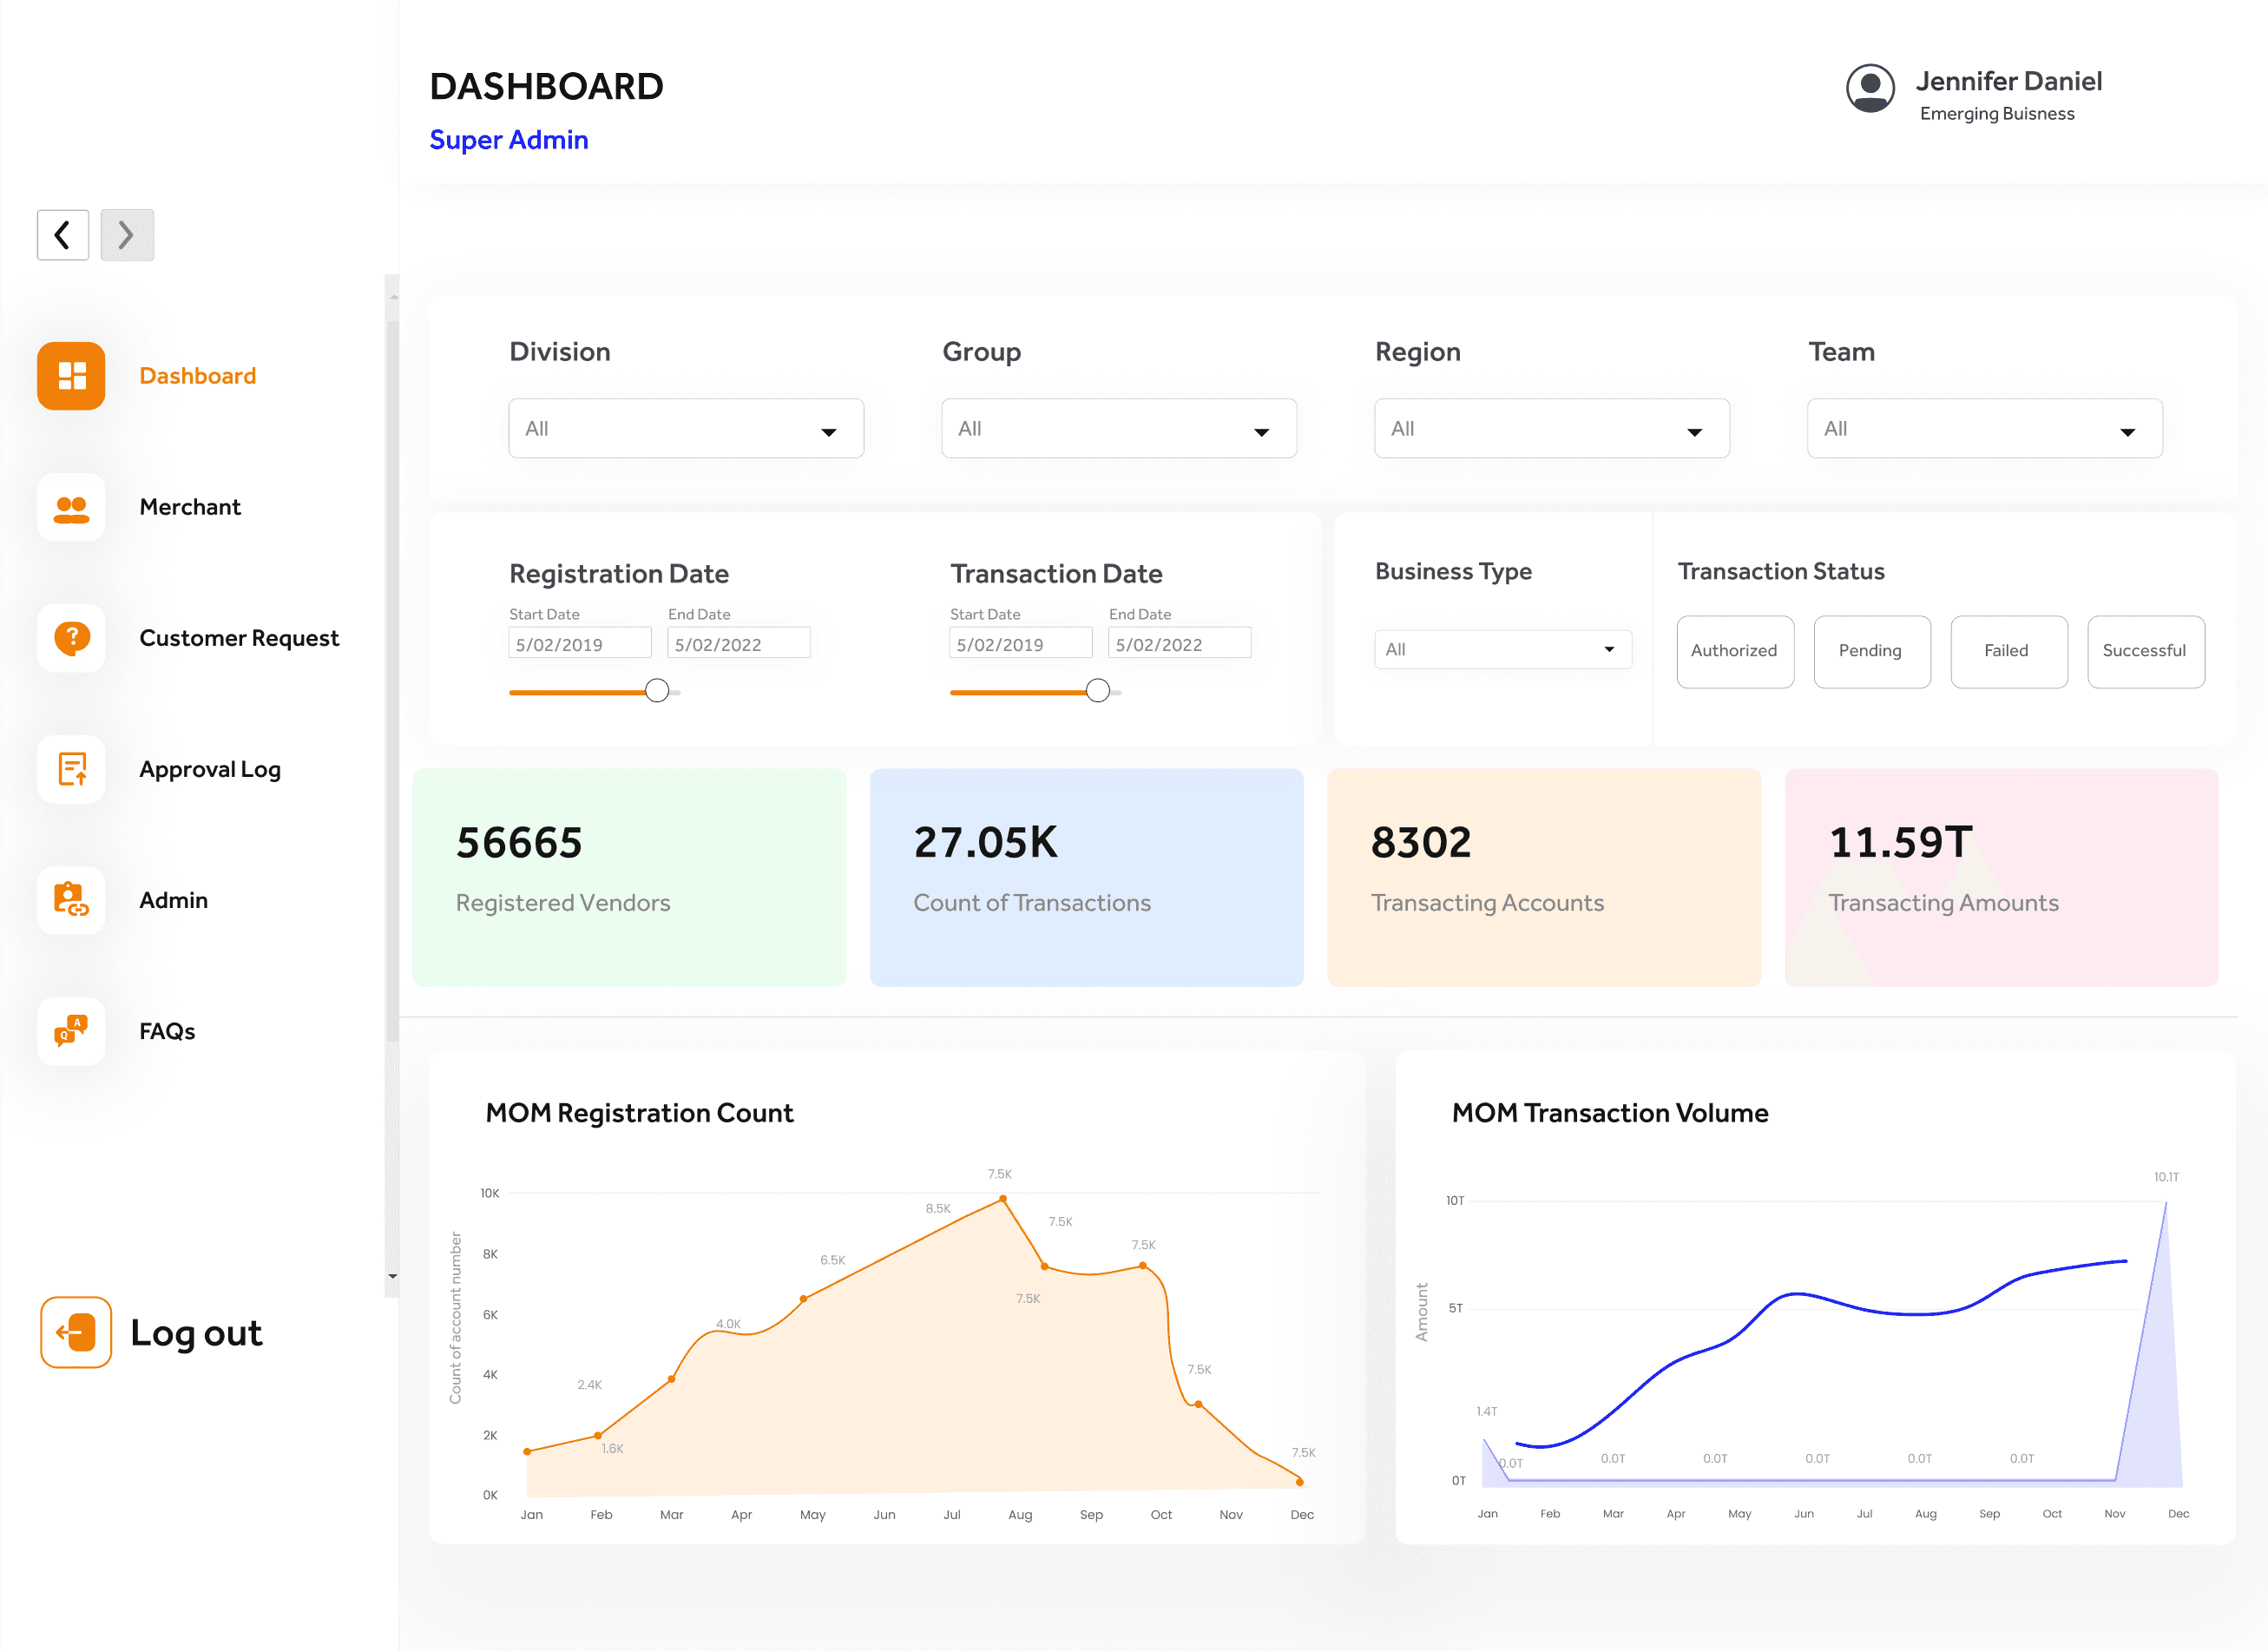The image size is (2268, 1651).
Task: Click the Transacting Accounts card
Action: click(1544, 877)
